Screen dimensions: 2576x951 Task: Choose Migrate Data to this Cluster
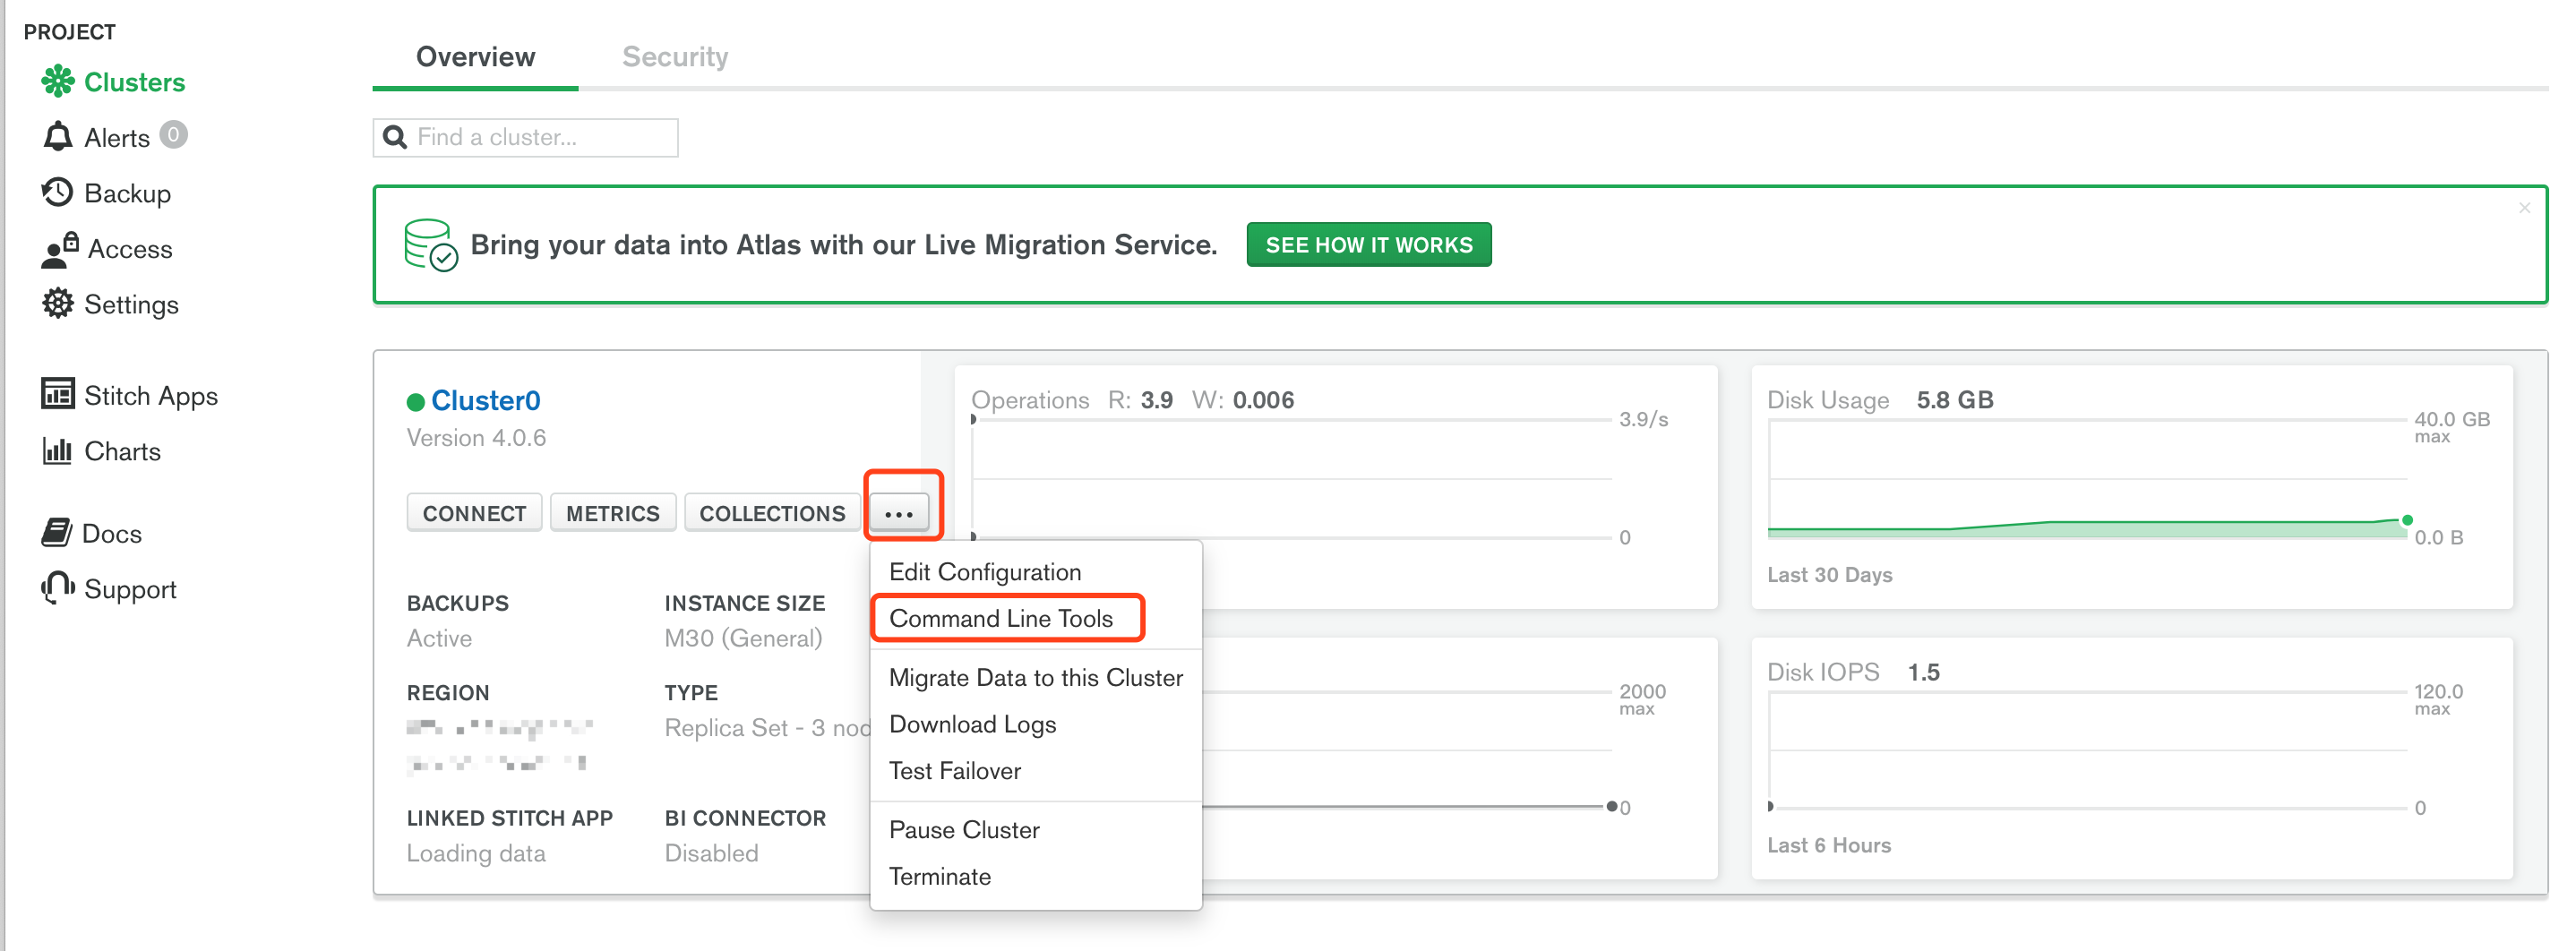point(1036,677)
